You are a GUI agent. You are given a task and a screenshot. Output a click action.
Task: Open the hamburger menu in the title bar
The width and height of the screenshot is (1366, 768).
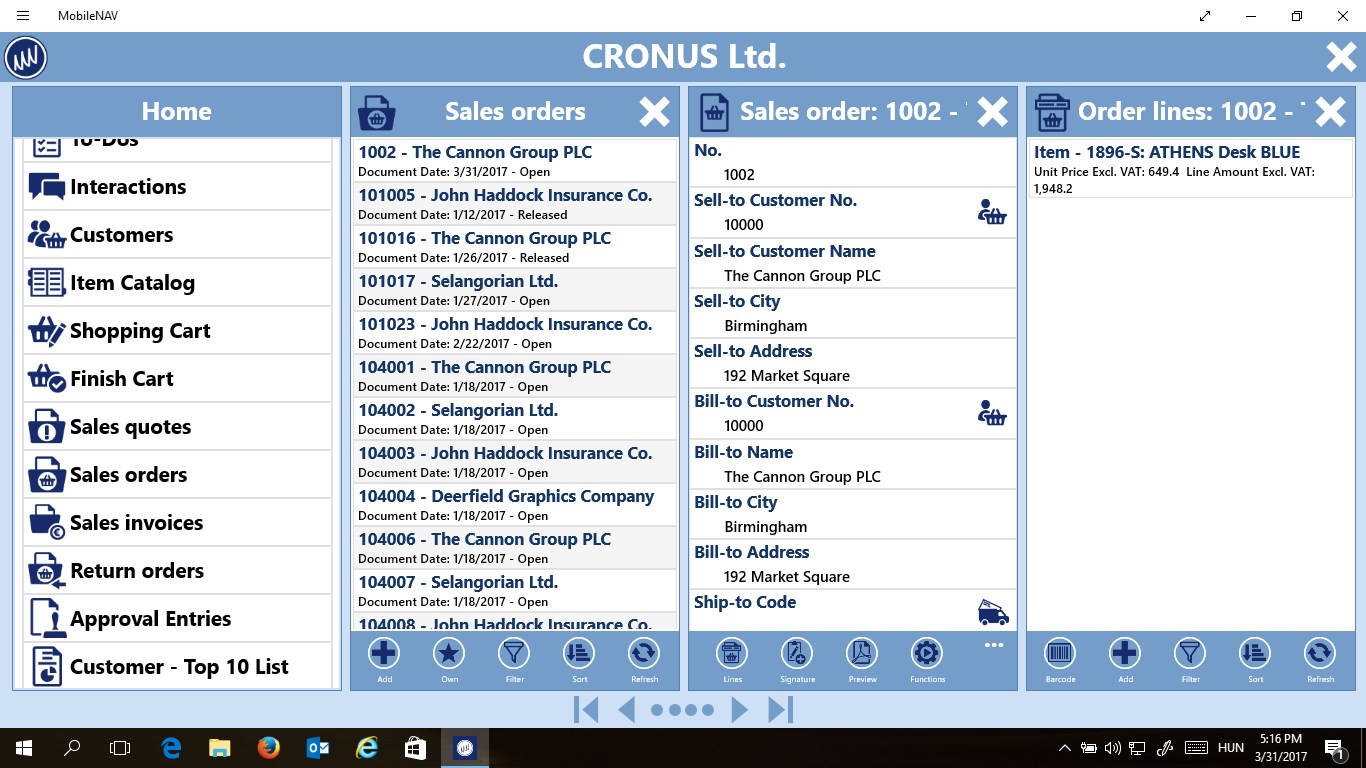22,16
